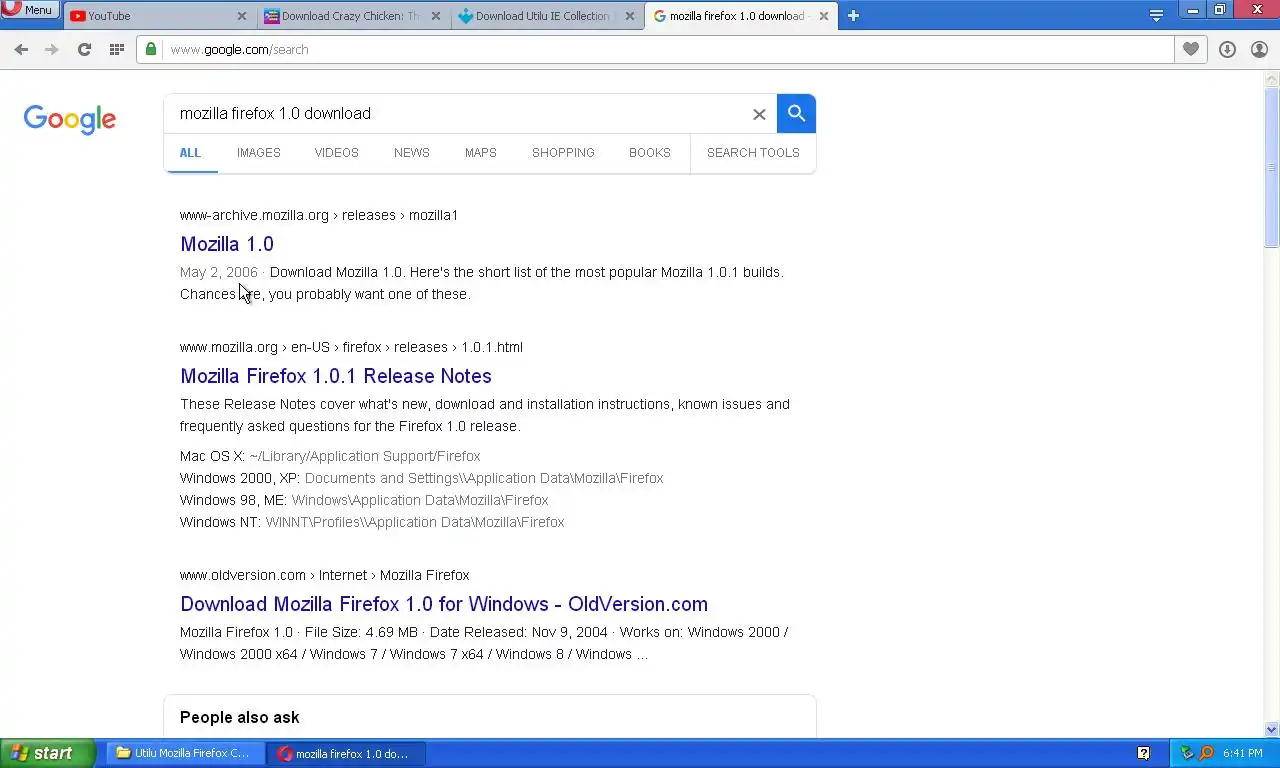Open the Speed Dial grid icon

(117, 49)
